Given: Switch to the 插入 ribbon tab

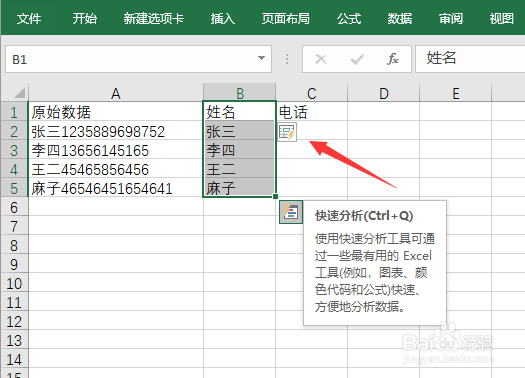Looking at the screenshot, I should [x=223, y=18].
